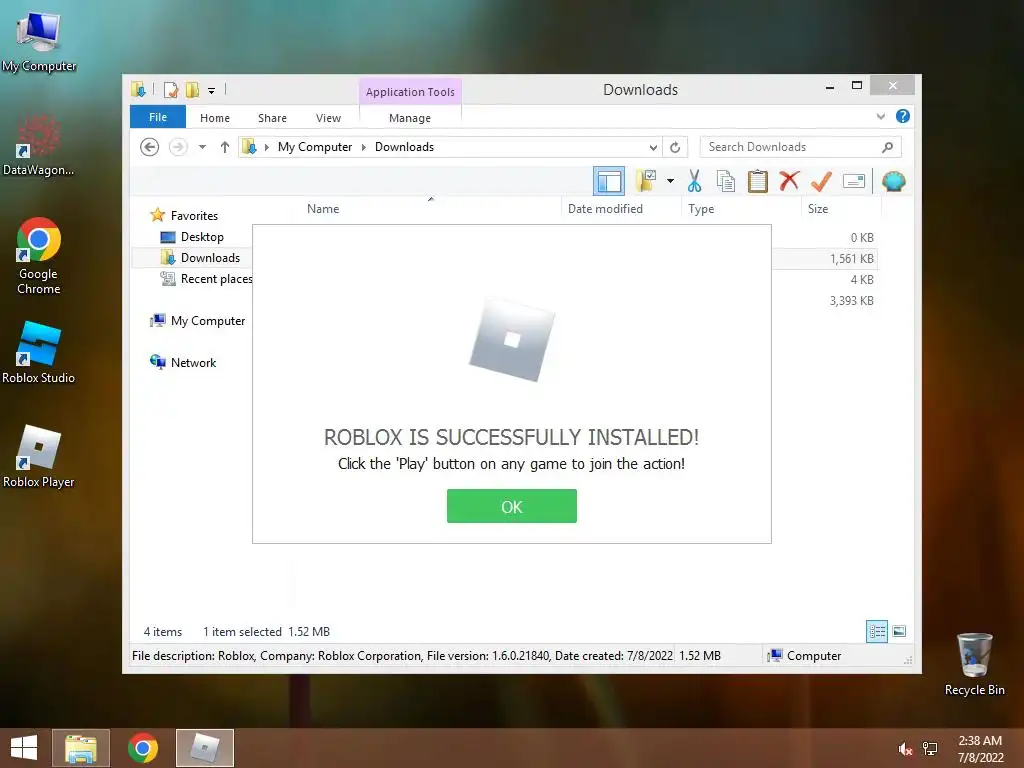Screen dimensions: 1024x768
Task: Select Downloads in the navigation pane
Action: 210,258
